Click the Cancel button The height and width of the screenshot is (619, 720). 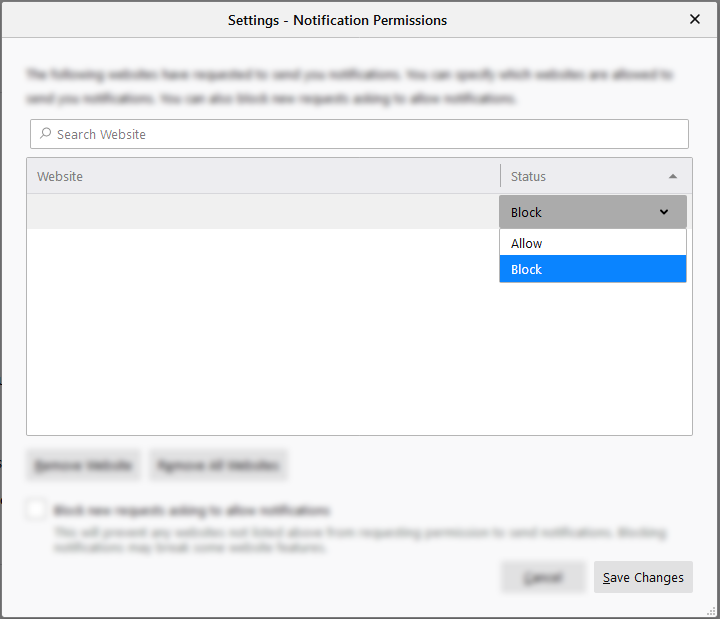pos(543,577)
